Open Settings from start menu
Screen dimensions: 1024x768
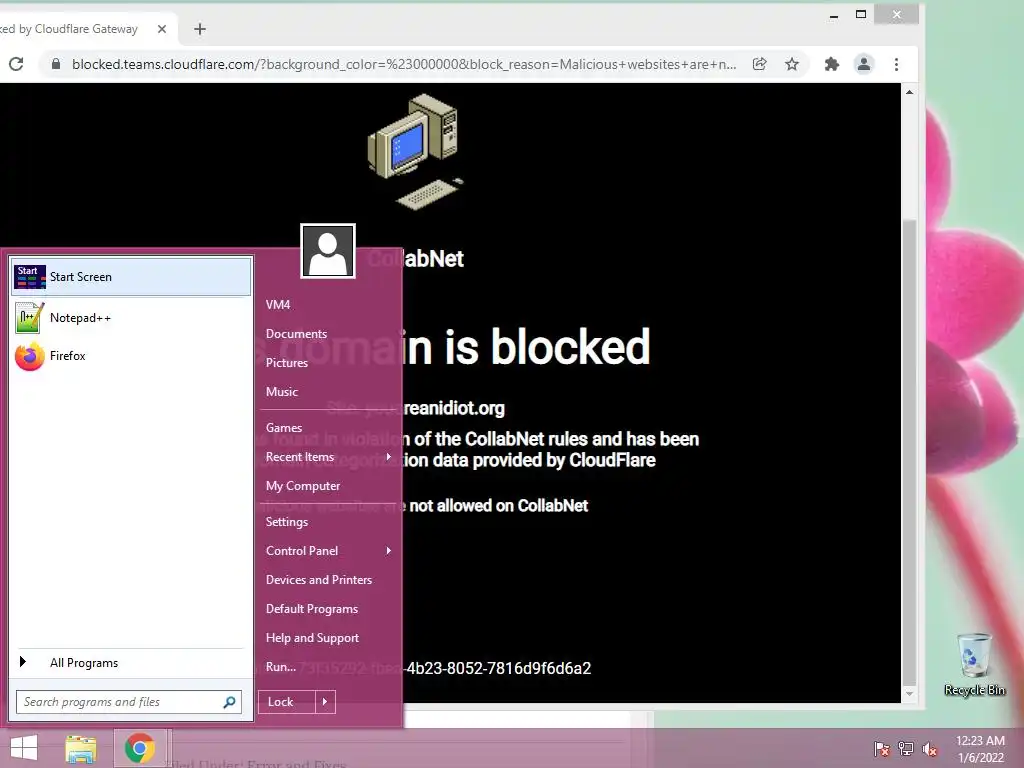[287, 522]
